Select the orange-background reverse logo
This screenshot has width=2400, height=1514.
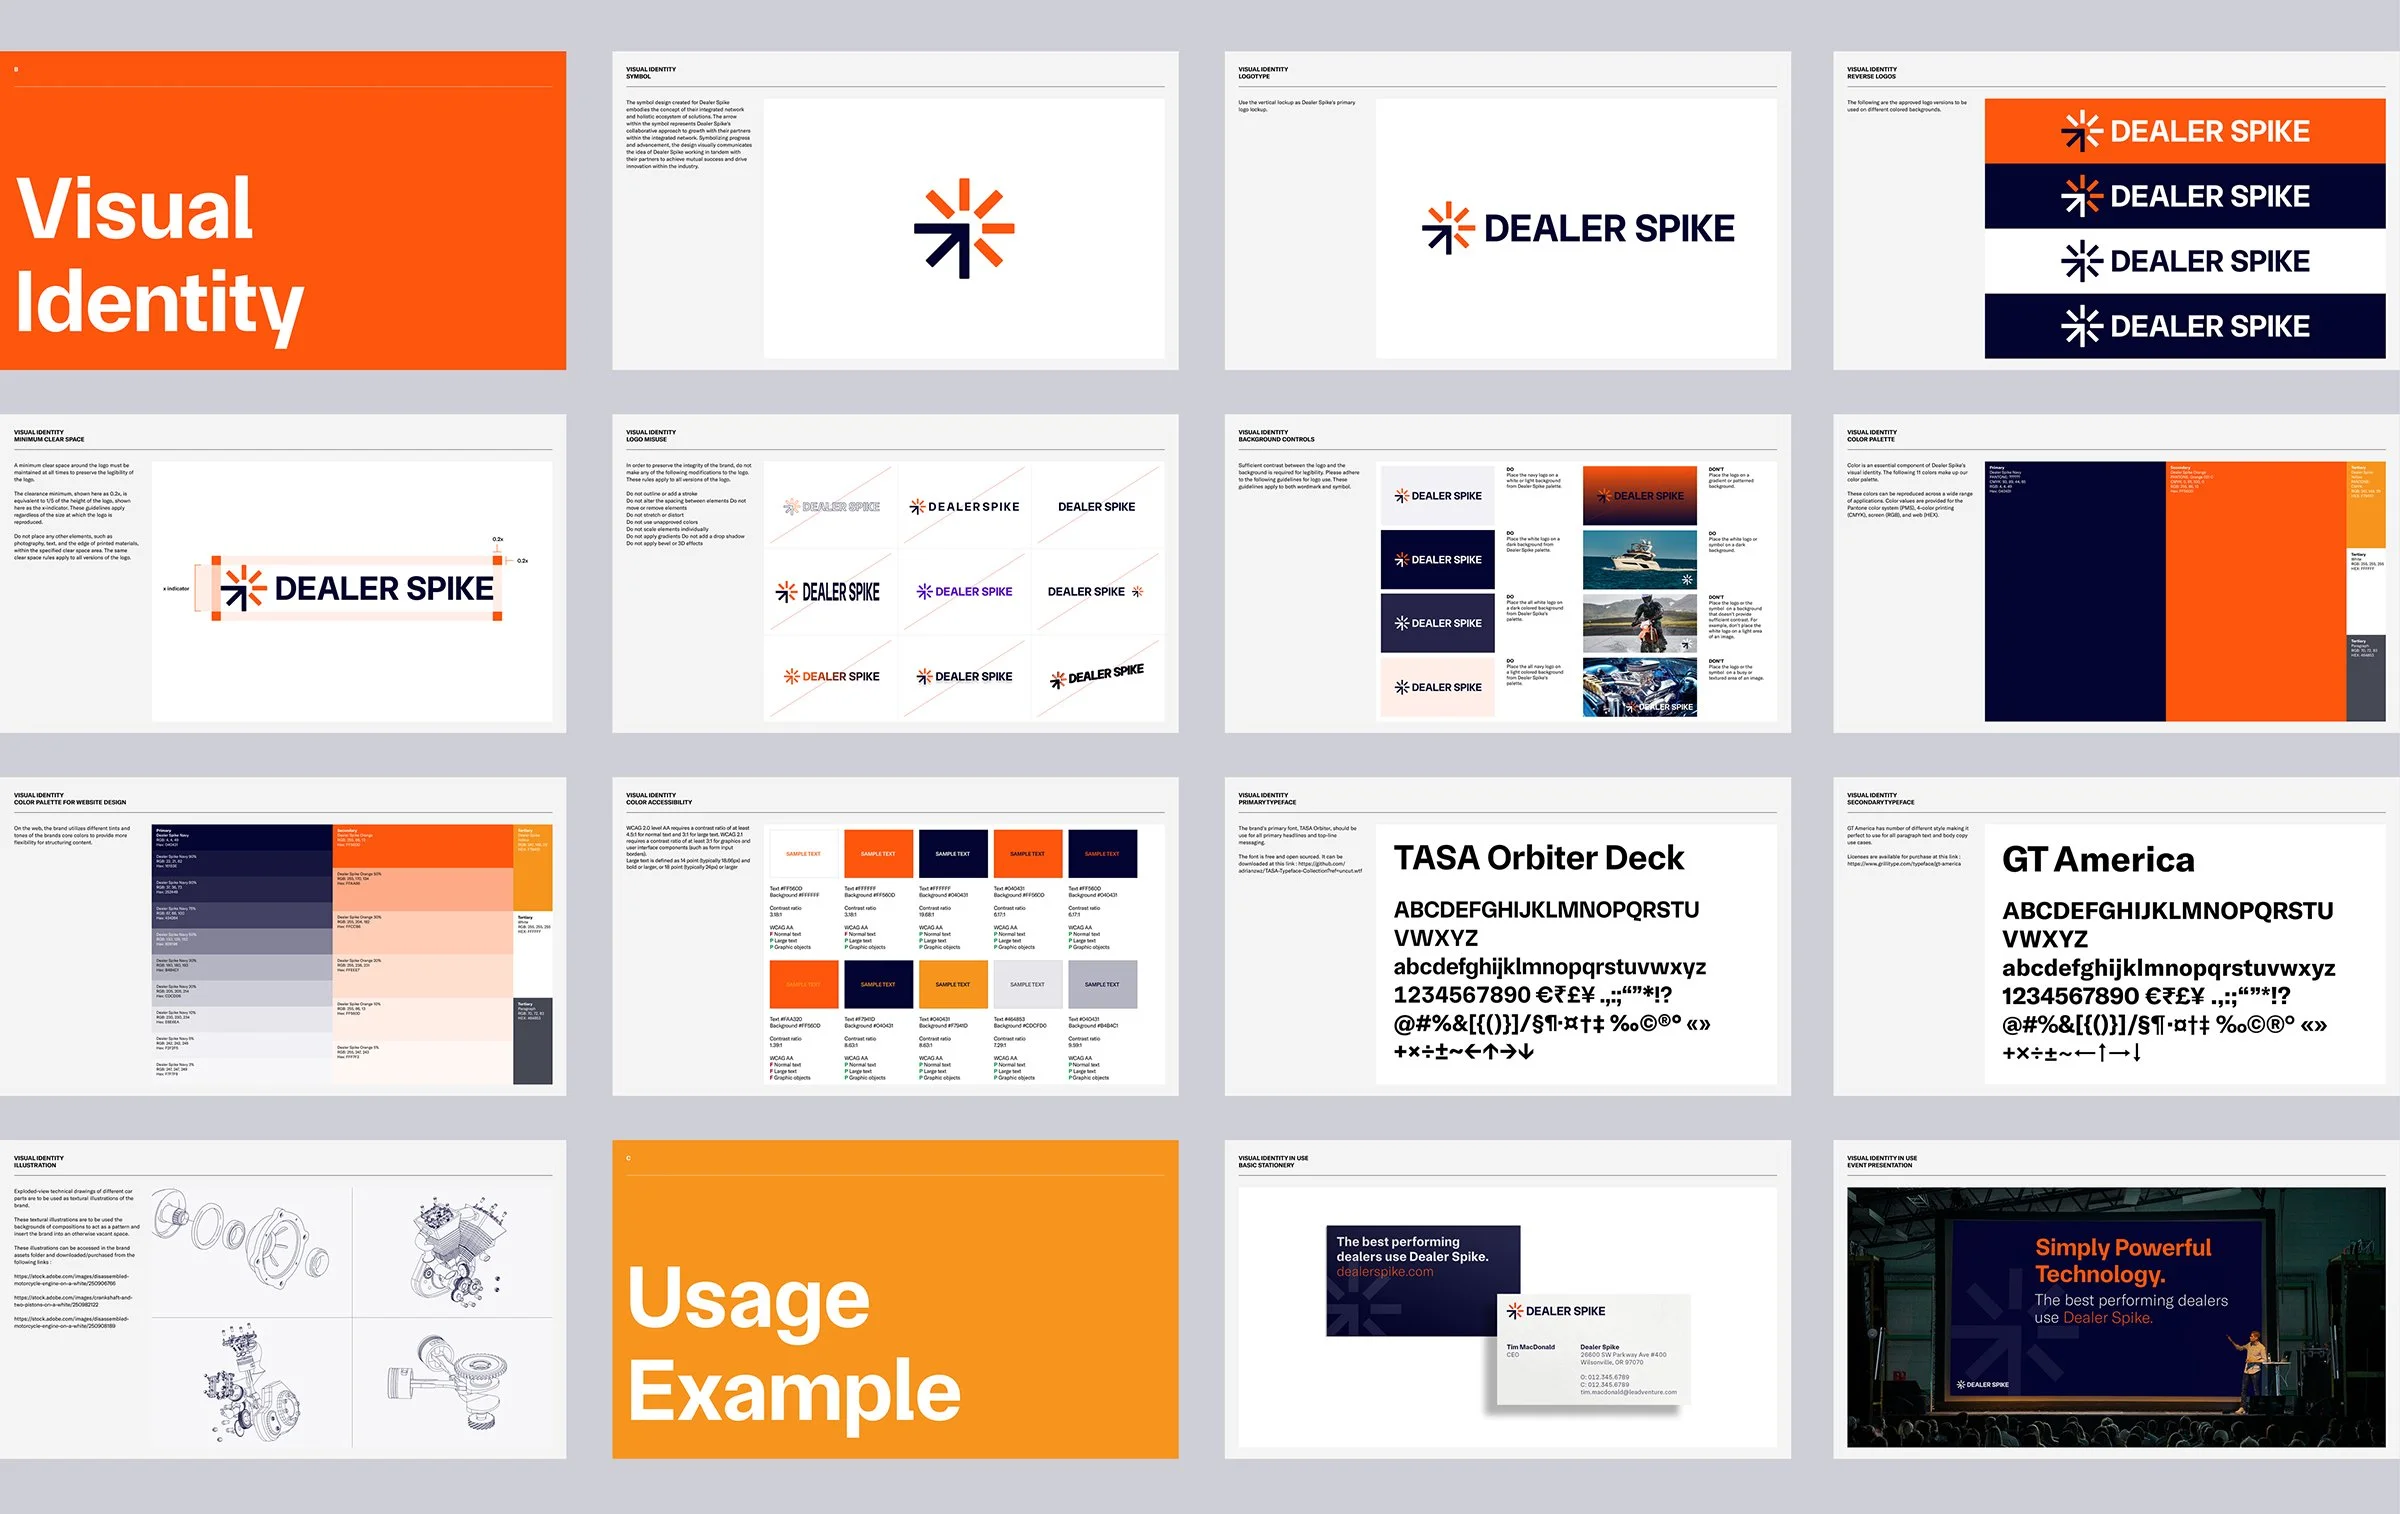2184,131
